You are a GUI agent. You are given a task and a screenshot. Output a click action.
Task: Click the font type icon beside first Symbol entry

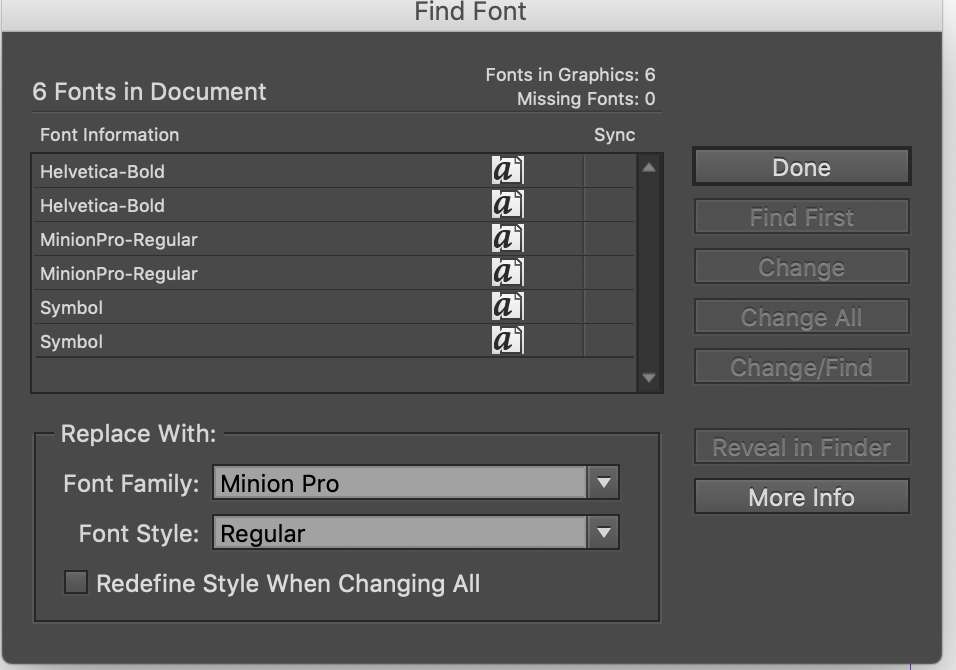coord(506,306)
